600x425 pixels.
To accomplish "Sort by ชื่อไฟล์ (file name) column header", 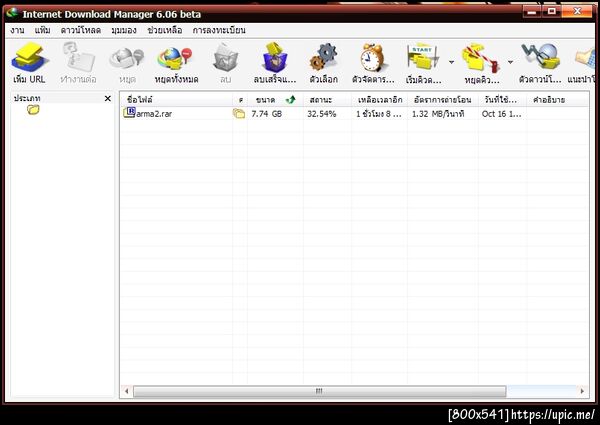I will [x=177, y=100].
